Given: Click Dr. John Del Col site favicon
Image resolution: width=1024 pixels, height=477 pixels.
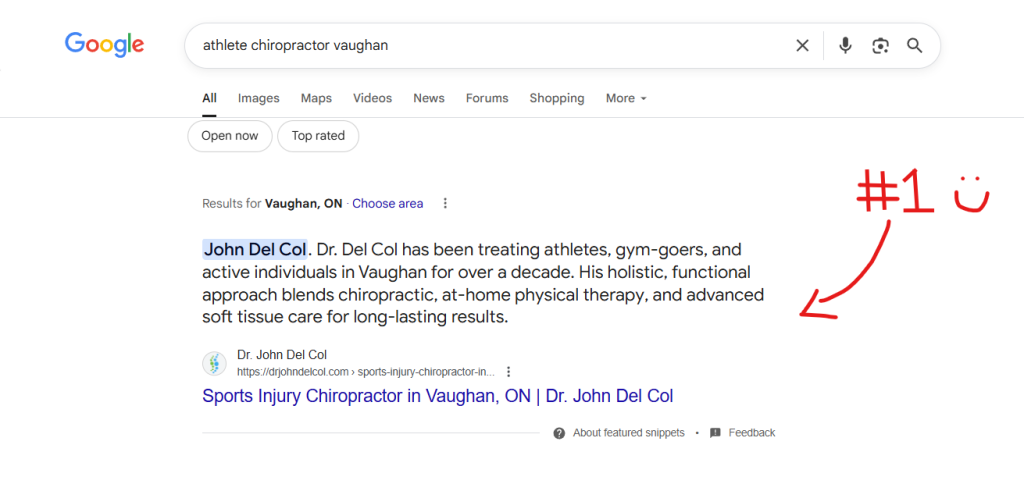Looking at the screenshot, I should click(214, 363).
